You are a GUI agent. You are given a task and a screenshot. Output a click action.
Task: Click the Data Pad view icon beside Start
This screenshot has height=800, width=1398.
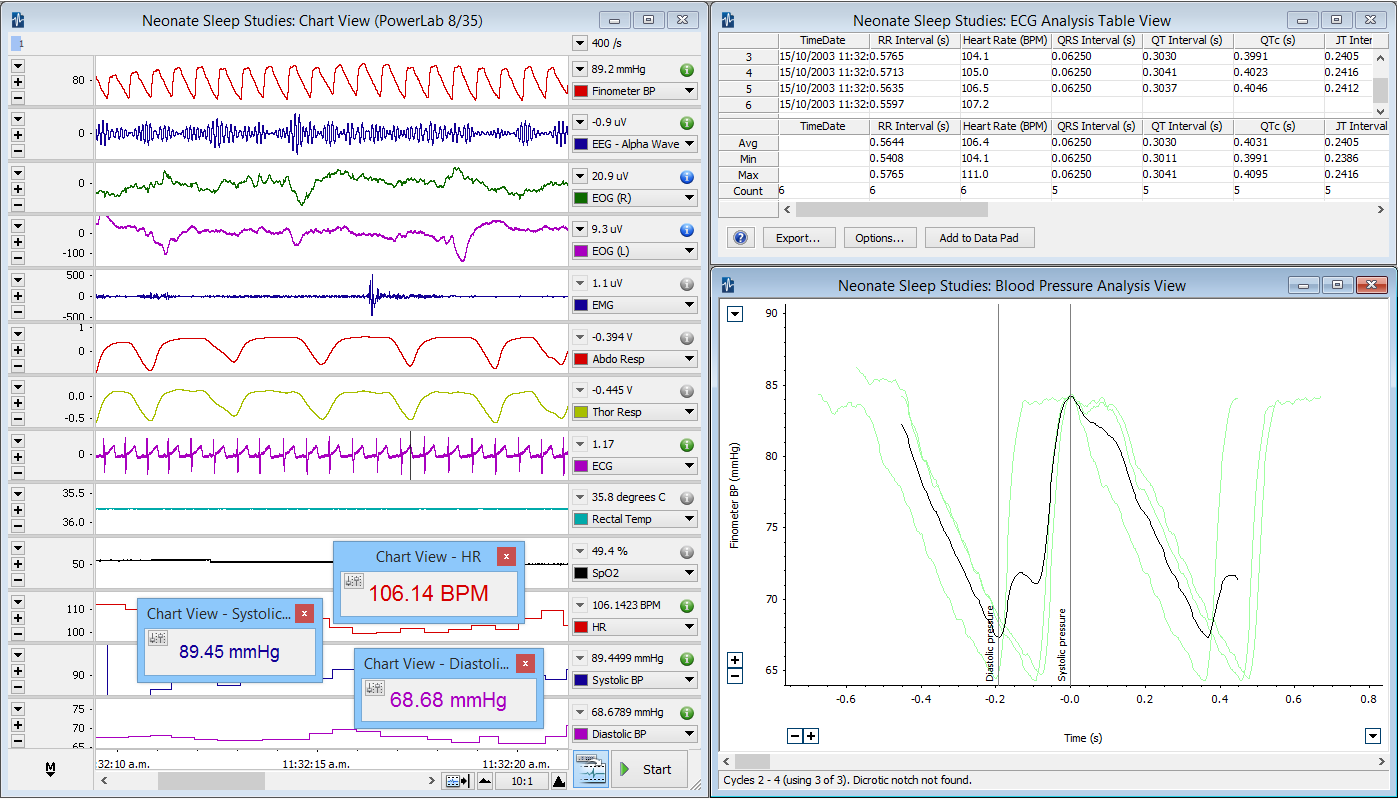click(591, 768)
